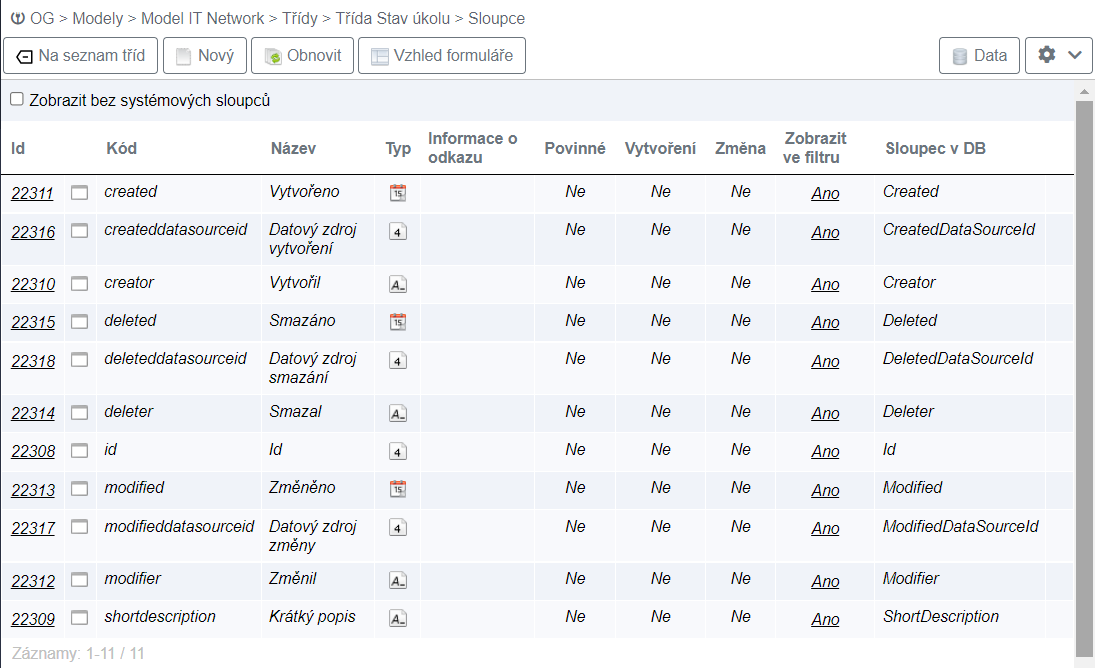This screenshot has width=1095, height=668.
Task: Open record link 22309
Action: [x=33, y=619]
